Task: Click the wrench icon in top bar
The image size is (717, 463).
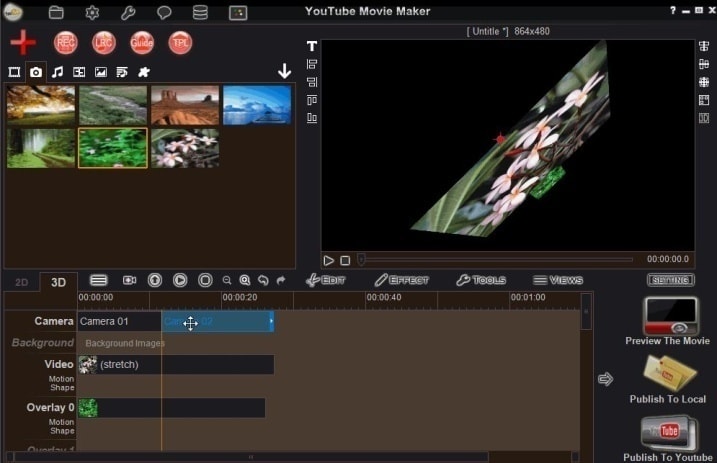Action: (x=128, y=12)
